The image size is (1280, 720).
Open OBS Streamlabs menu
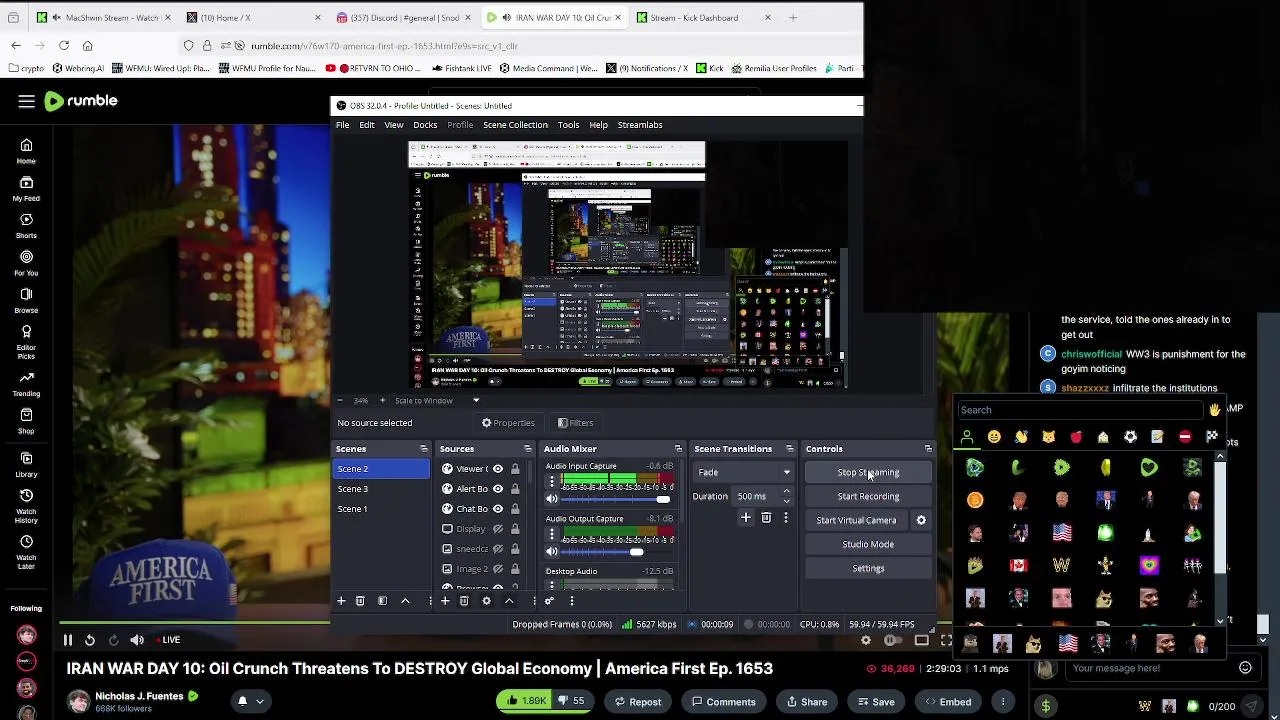[x=640, y=125]
